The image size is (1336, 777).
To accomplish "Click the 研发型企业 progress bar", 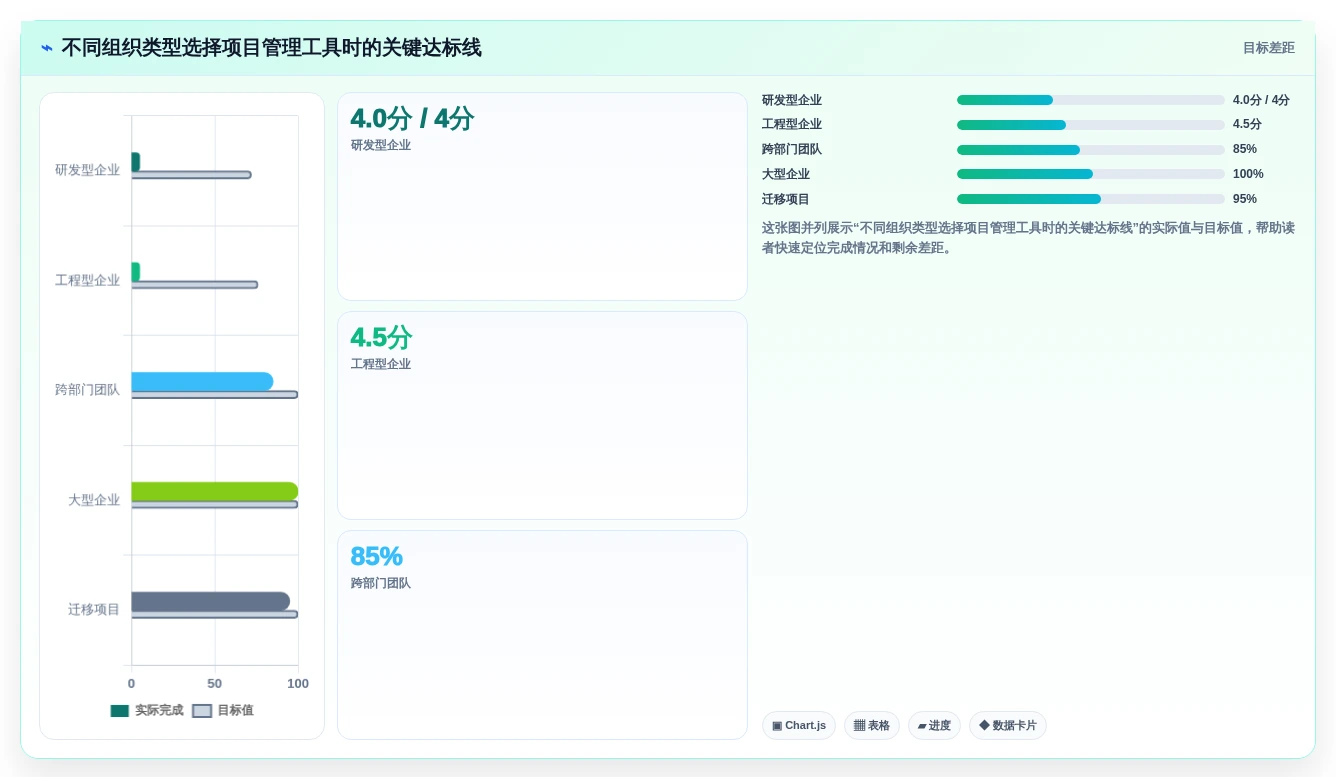I will (1091, 100).
